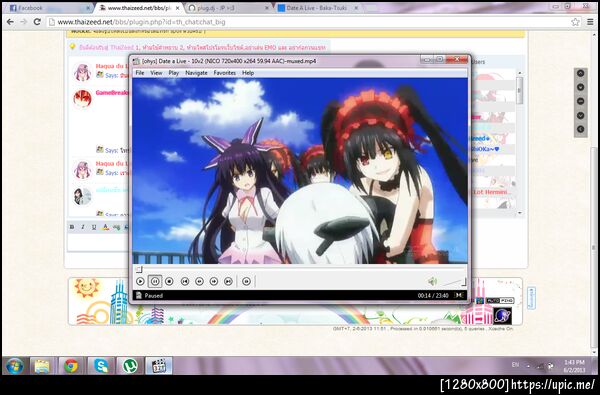The width and height of the screenshot is (600, 395).
Task: Toggle bold in the chat editor toolbar
Action: pos(72,227)
